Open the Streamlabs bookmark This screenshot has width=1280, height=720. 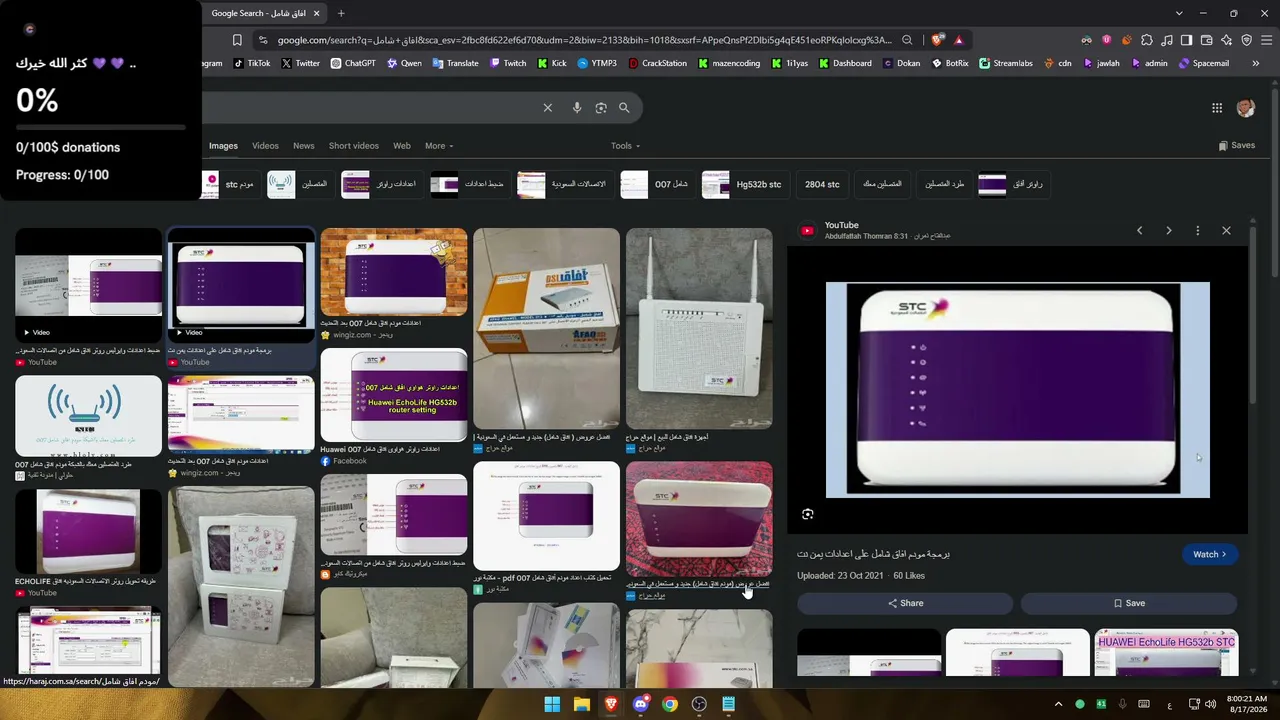point(1006,63)
